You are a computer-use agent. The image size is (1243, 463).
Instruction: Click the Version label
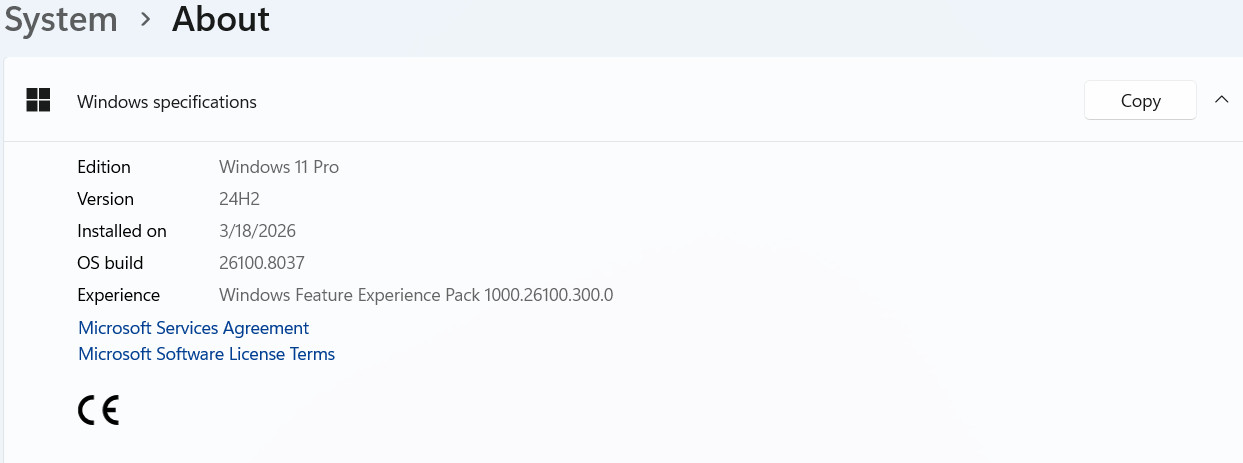point(106,199)
